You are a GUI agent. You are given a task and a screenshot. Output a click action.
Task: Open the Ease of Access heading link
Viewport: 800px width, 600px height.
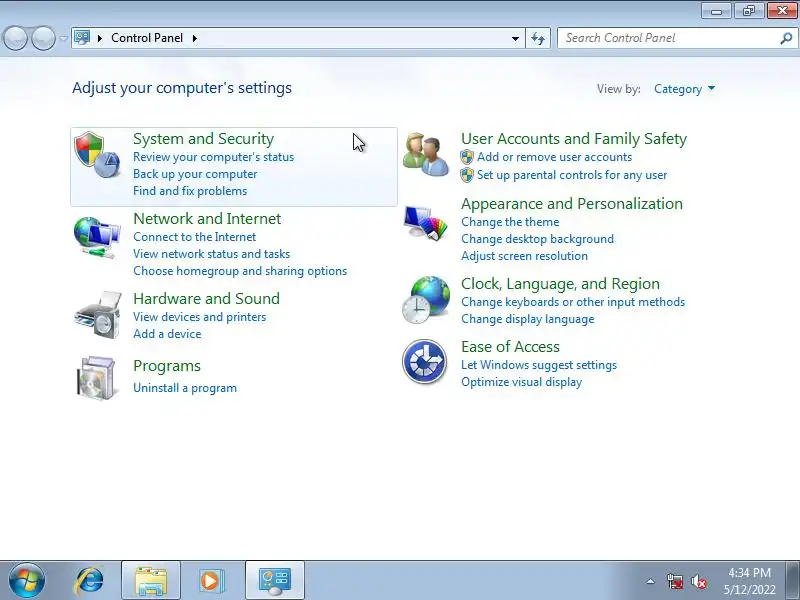pos(510,347)
